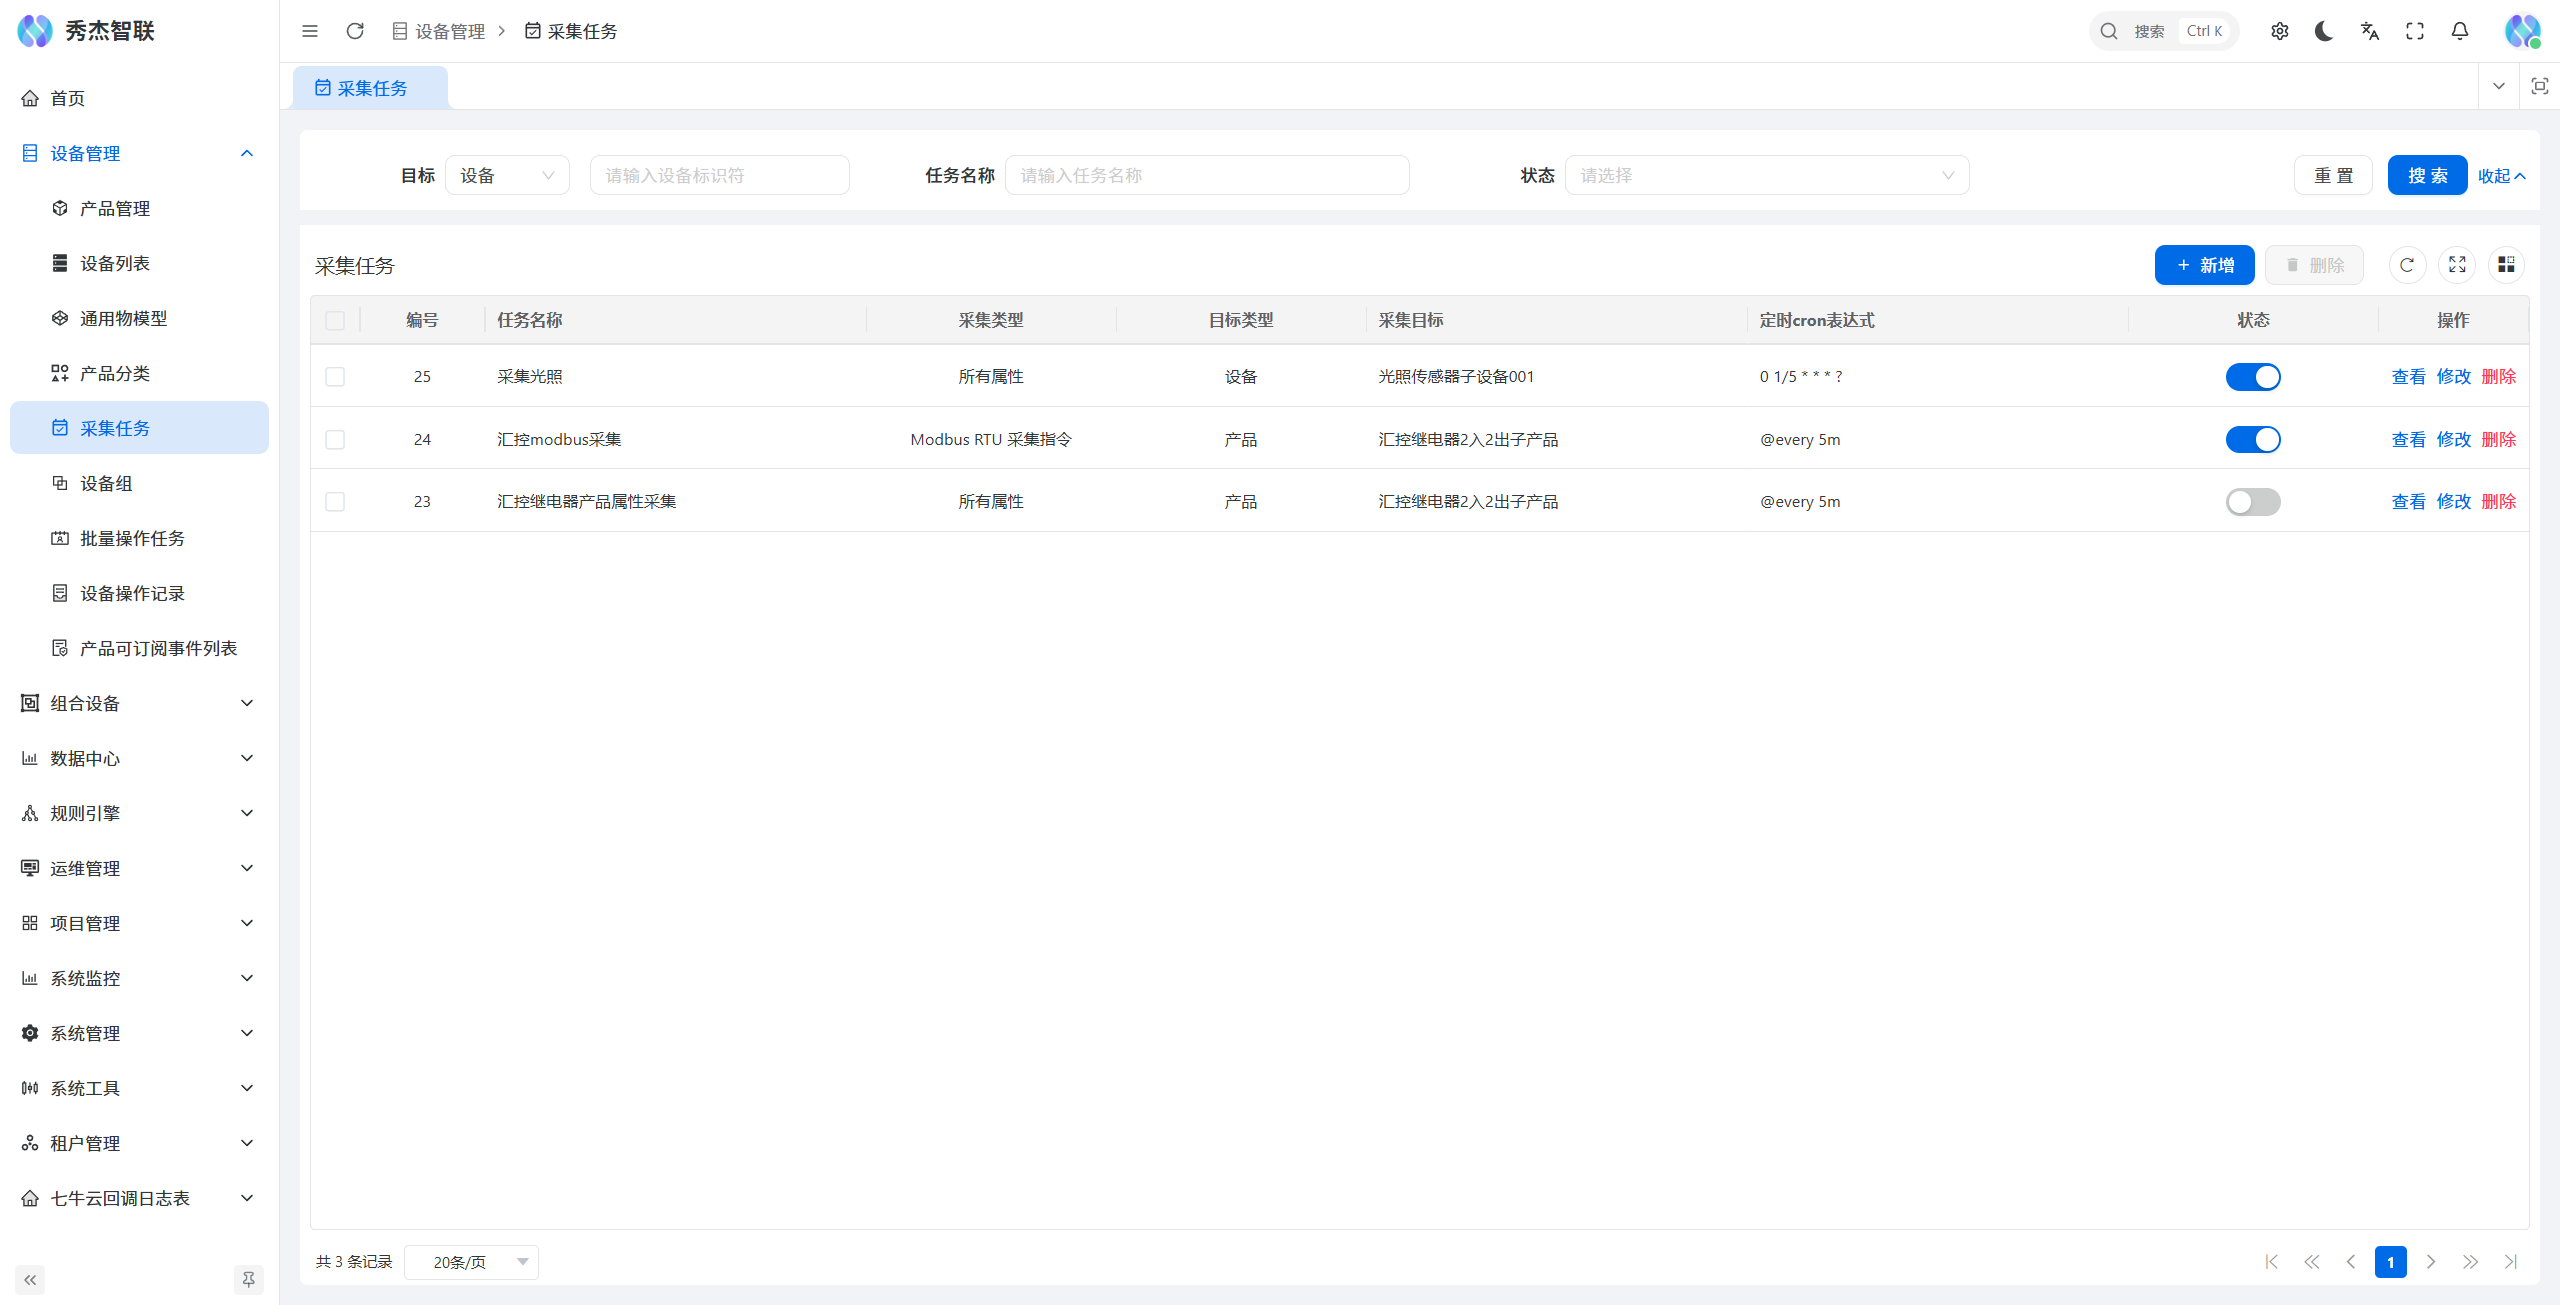Open the 20条/页 page size dropdown
Image resolution: width=2560 pixels, height=1305 pixels.
point(472,1262)
